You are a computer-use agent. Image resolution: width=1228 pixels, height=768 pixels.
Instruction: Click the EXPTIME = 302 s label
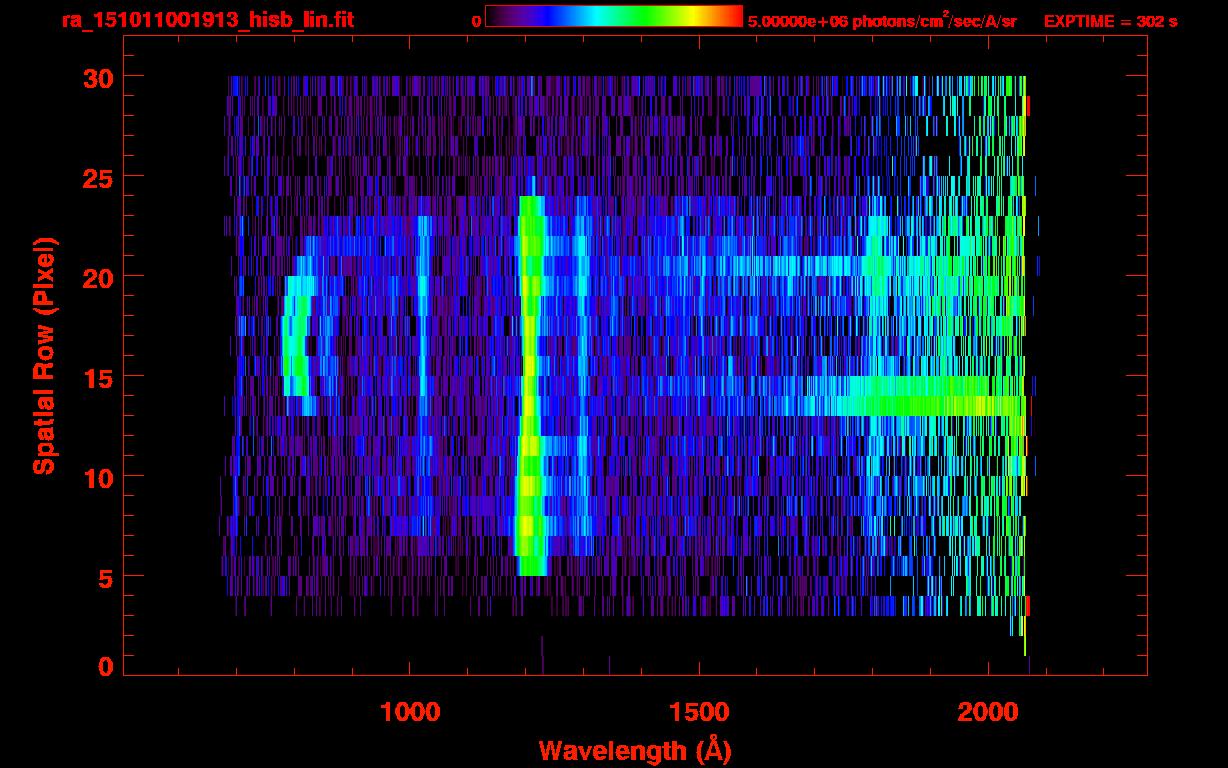click(x=1110, y=21)
